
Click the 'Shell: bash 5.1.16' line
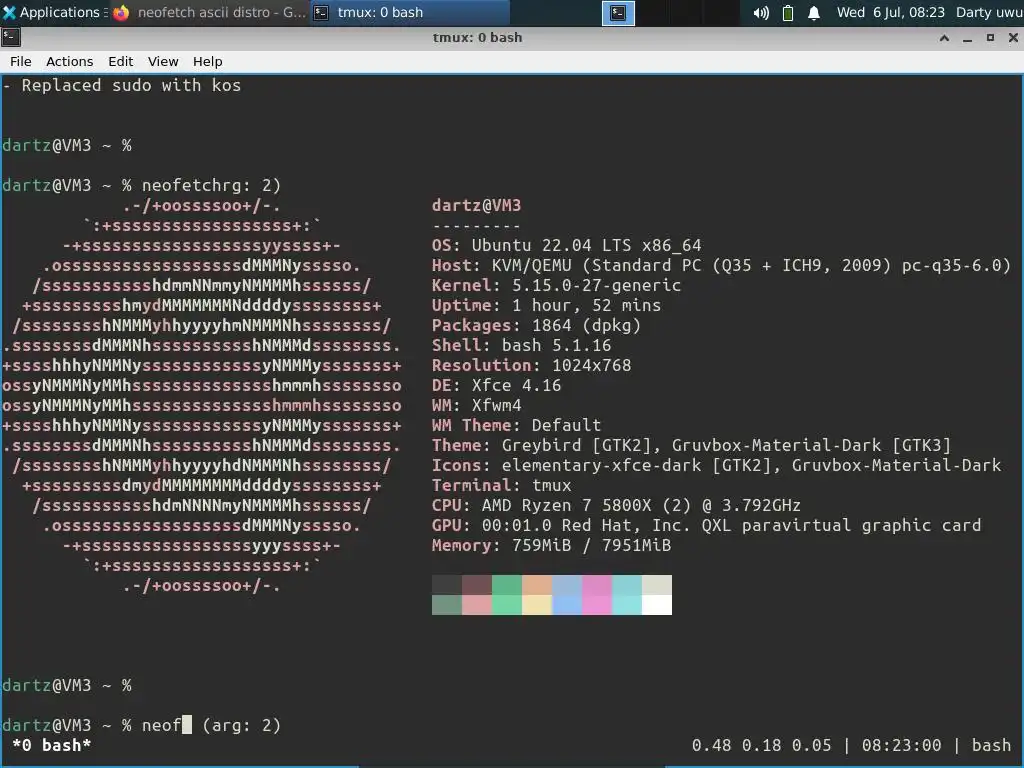(521, 345)
